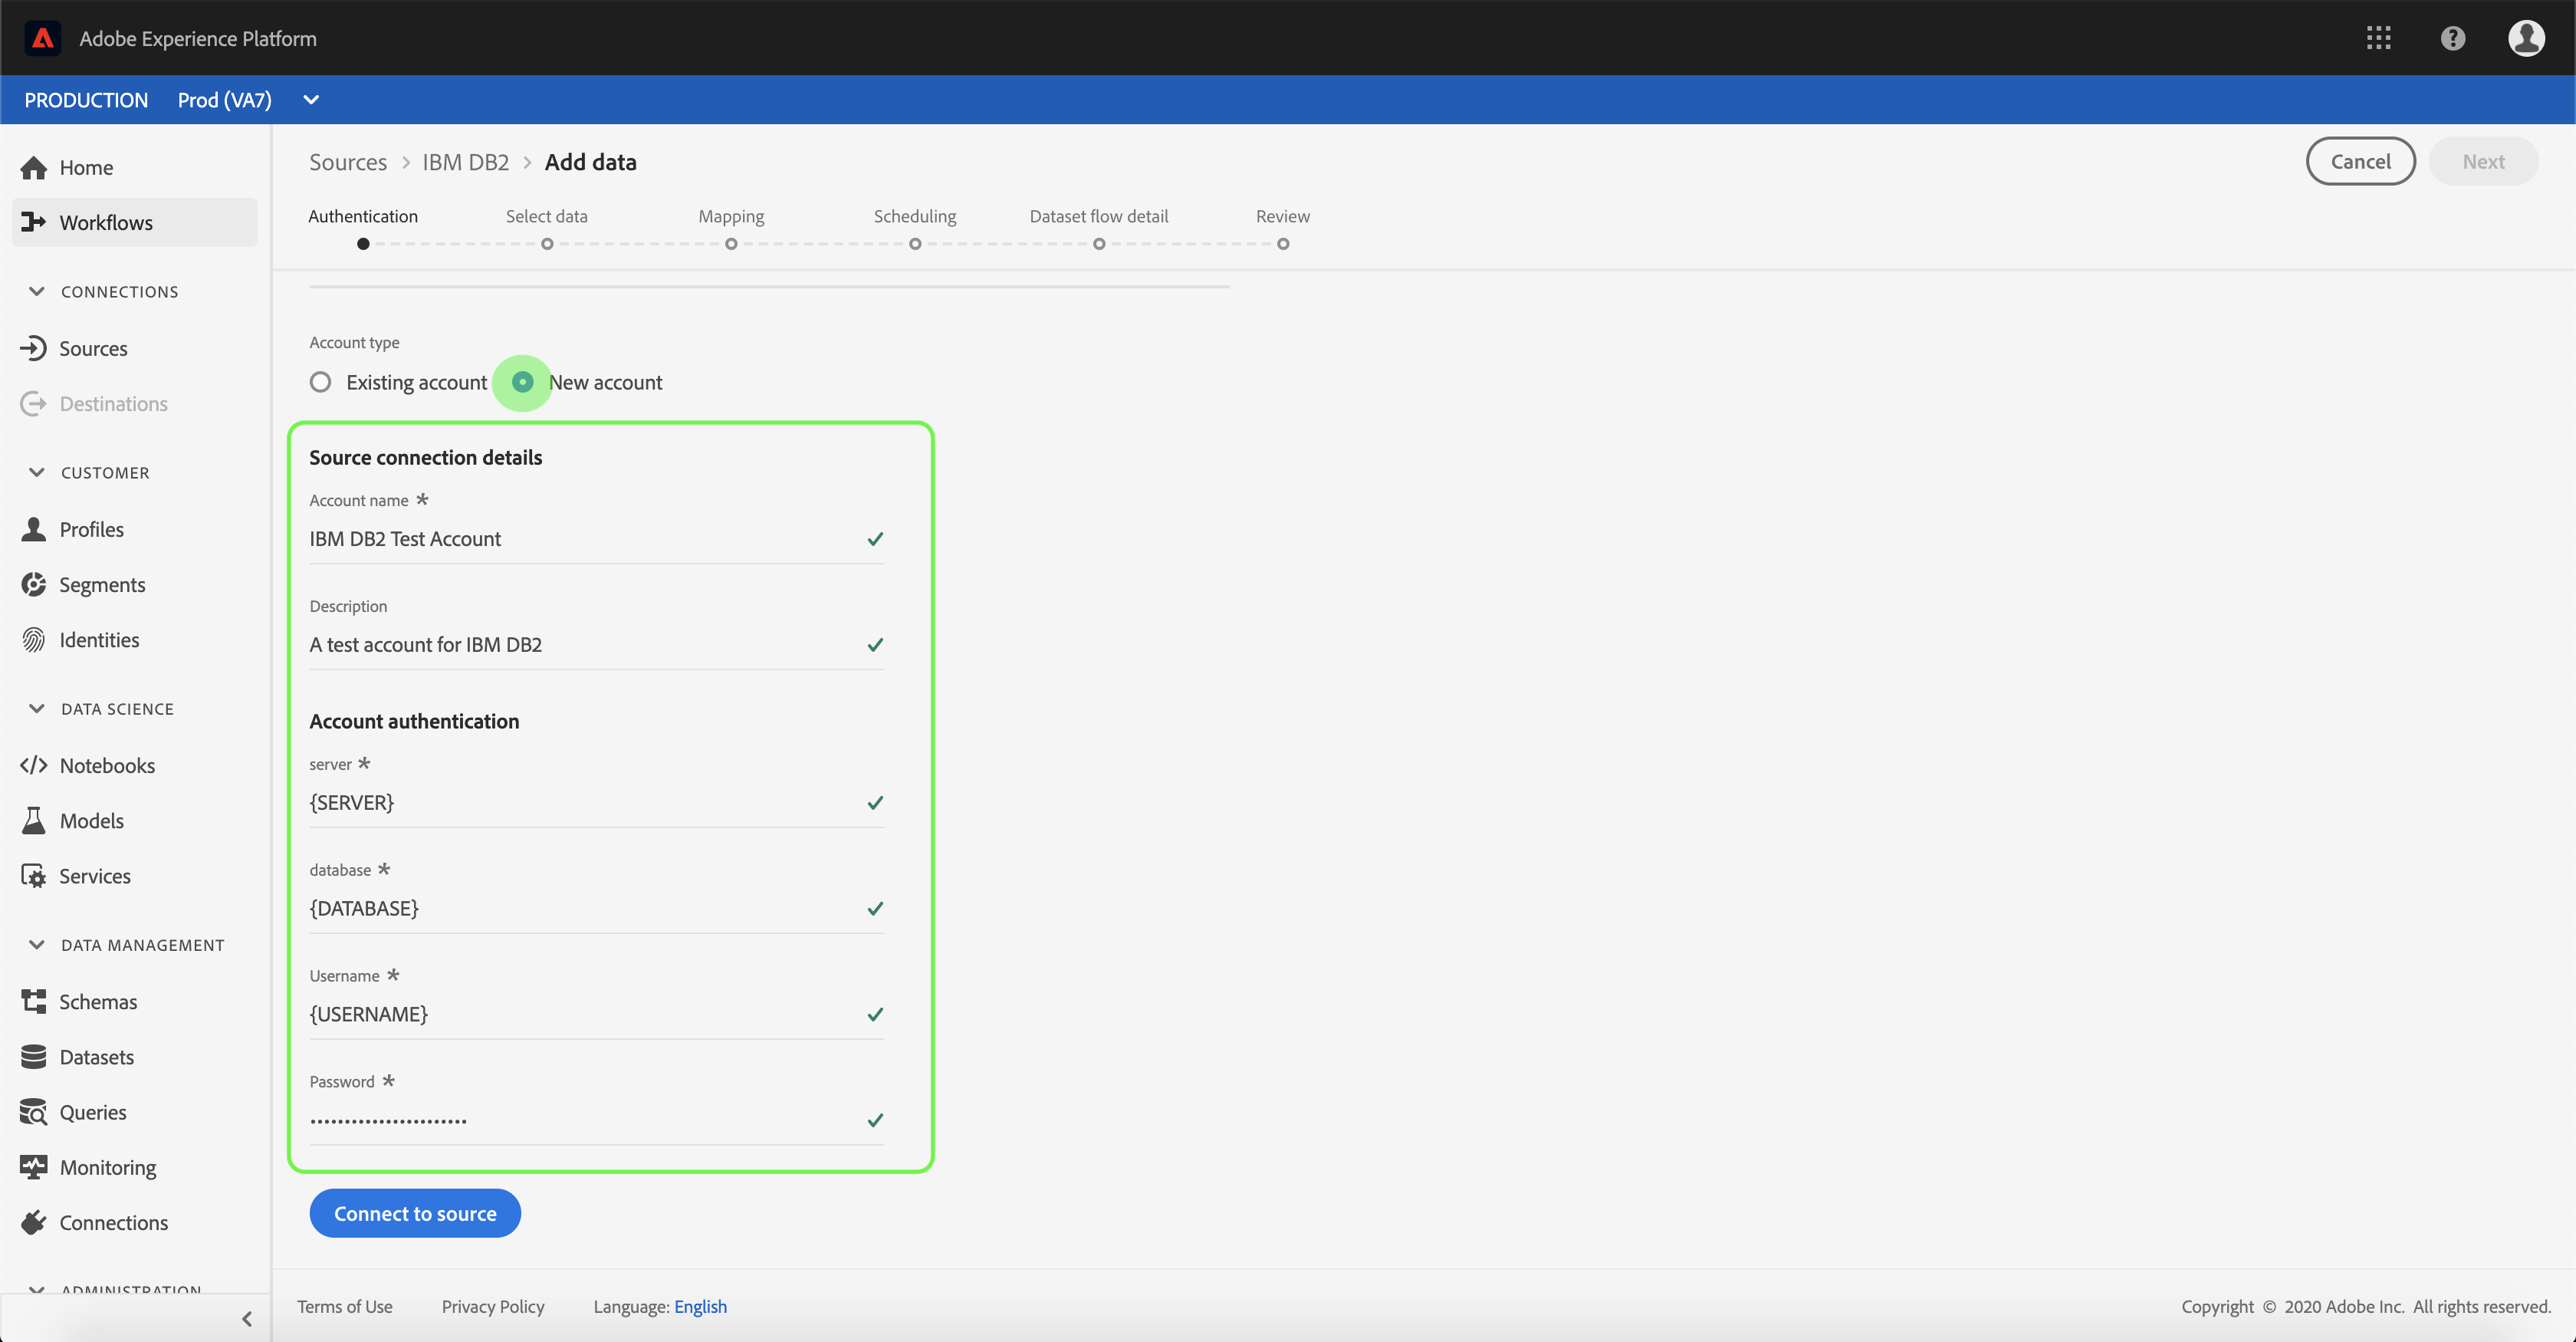Open the Identities fingerprint icon
2576x1342 pixels.
point(34,640)
